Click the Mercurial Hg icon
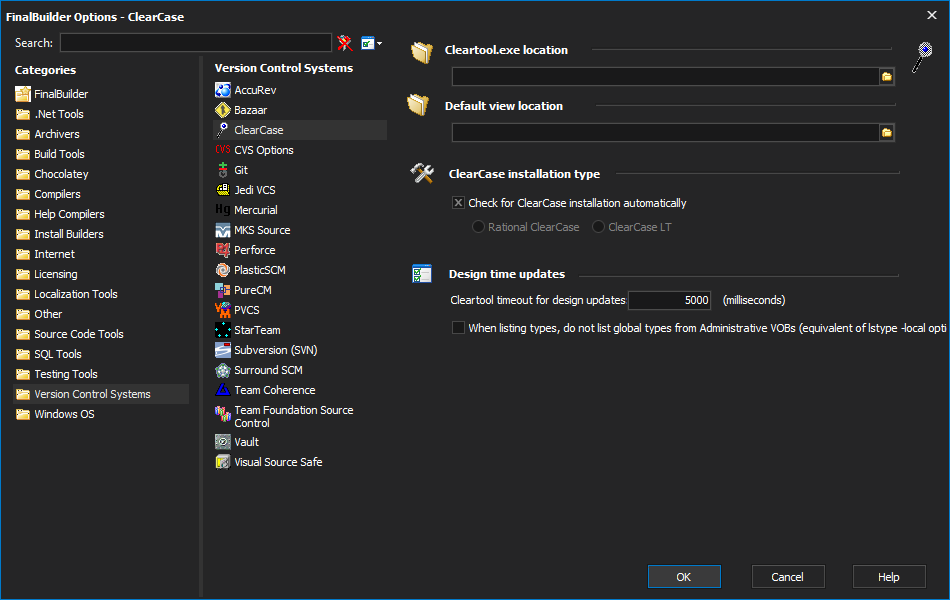 223,210
